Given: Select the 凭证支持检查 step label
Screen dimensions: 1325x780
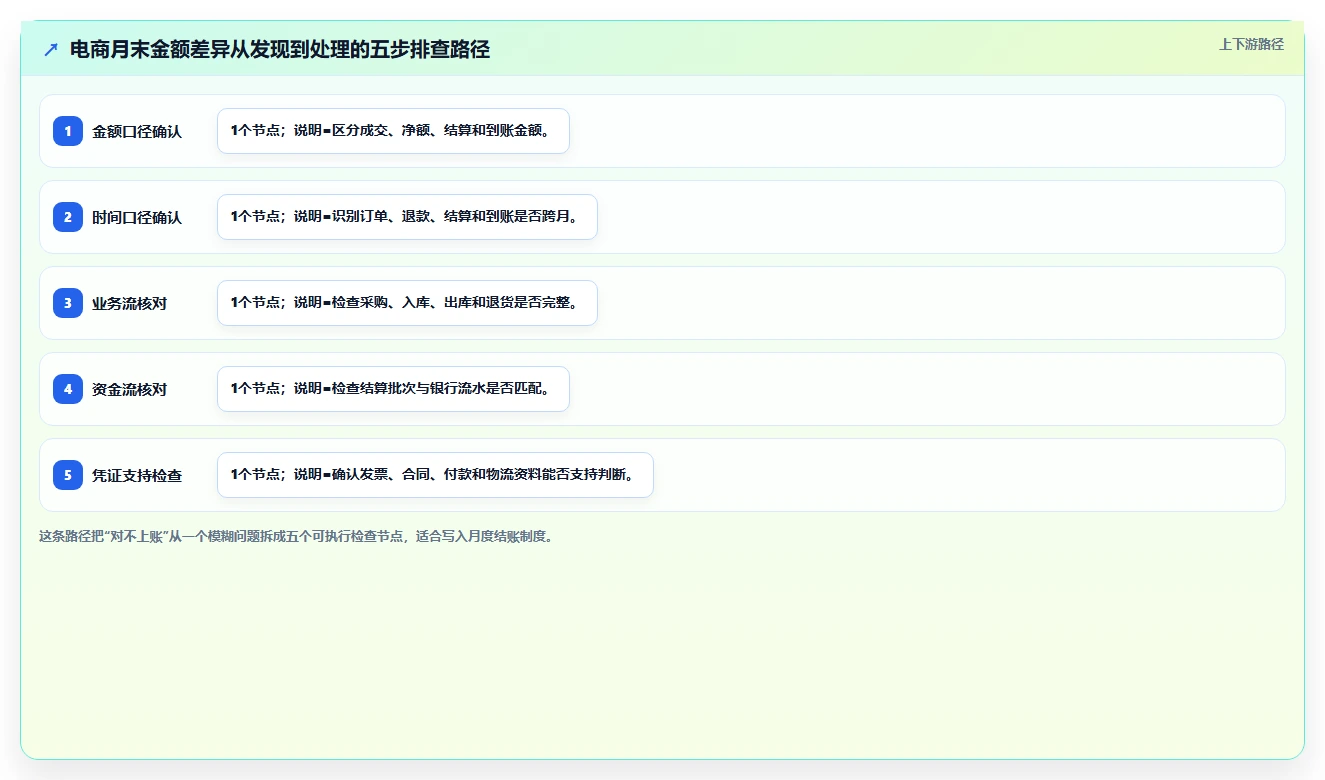Looking at the screenshot, I should [137, 475].
